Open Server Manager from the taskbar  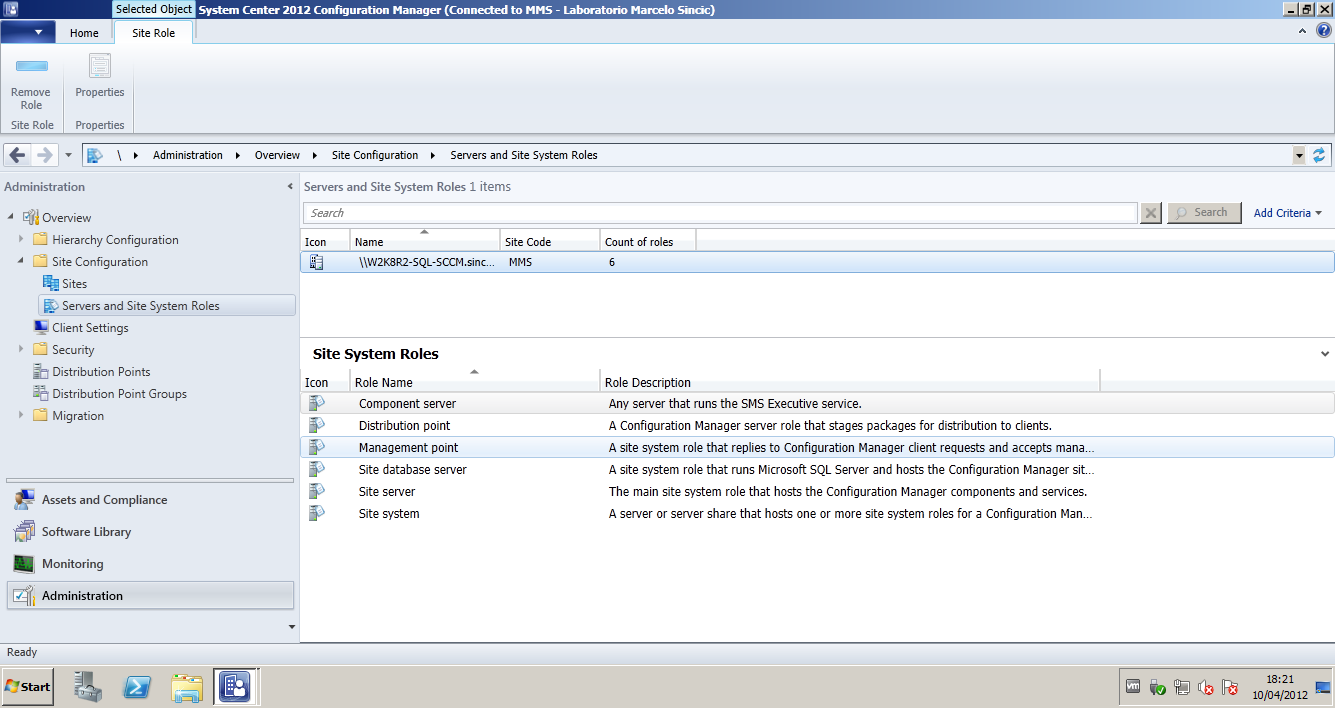tap(88, 687)
